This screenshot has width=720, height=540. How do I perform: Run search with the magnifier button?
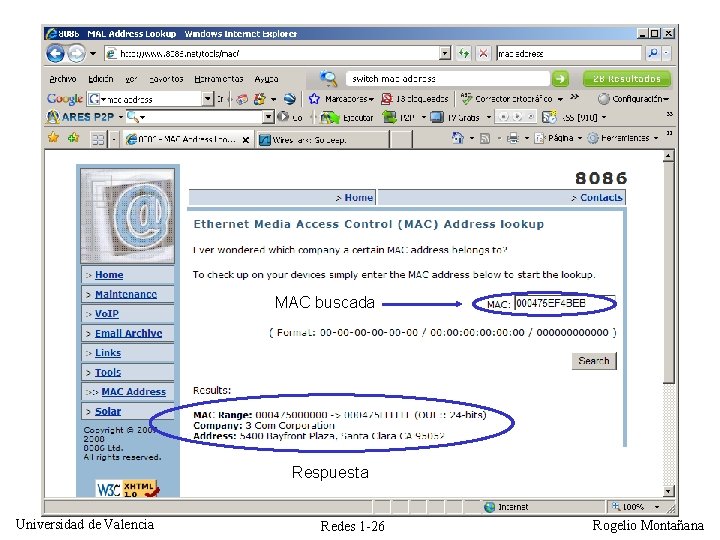(x=653, y=54)
